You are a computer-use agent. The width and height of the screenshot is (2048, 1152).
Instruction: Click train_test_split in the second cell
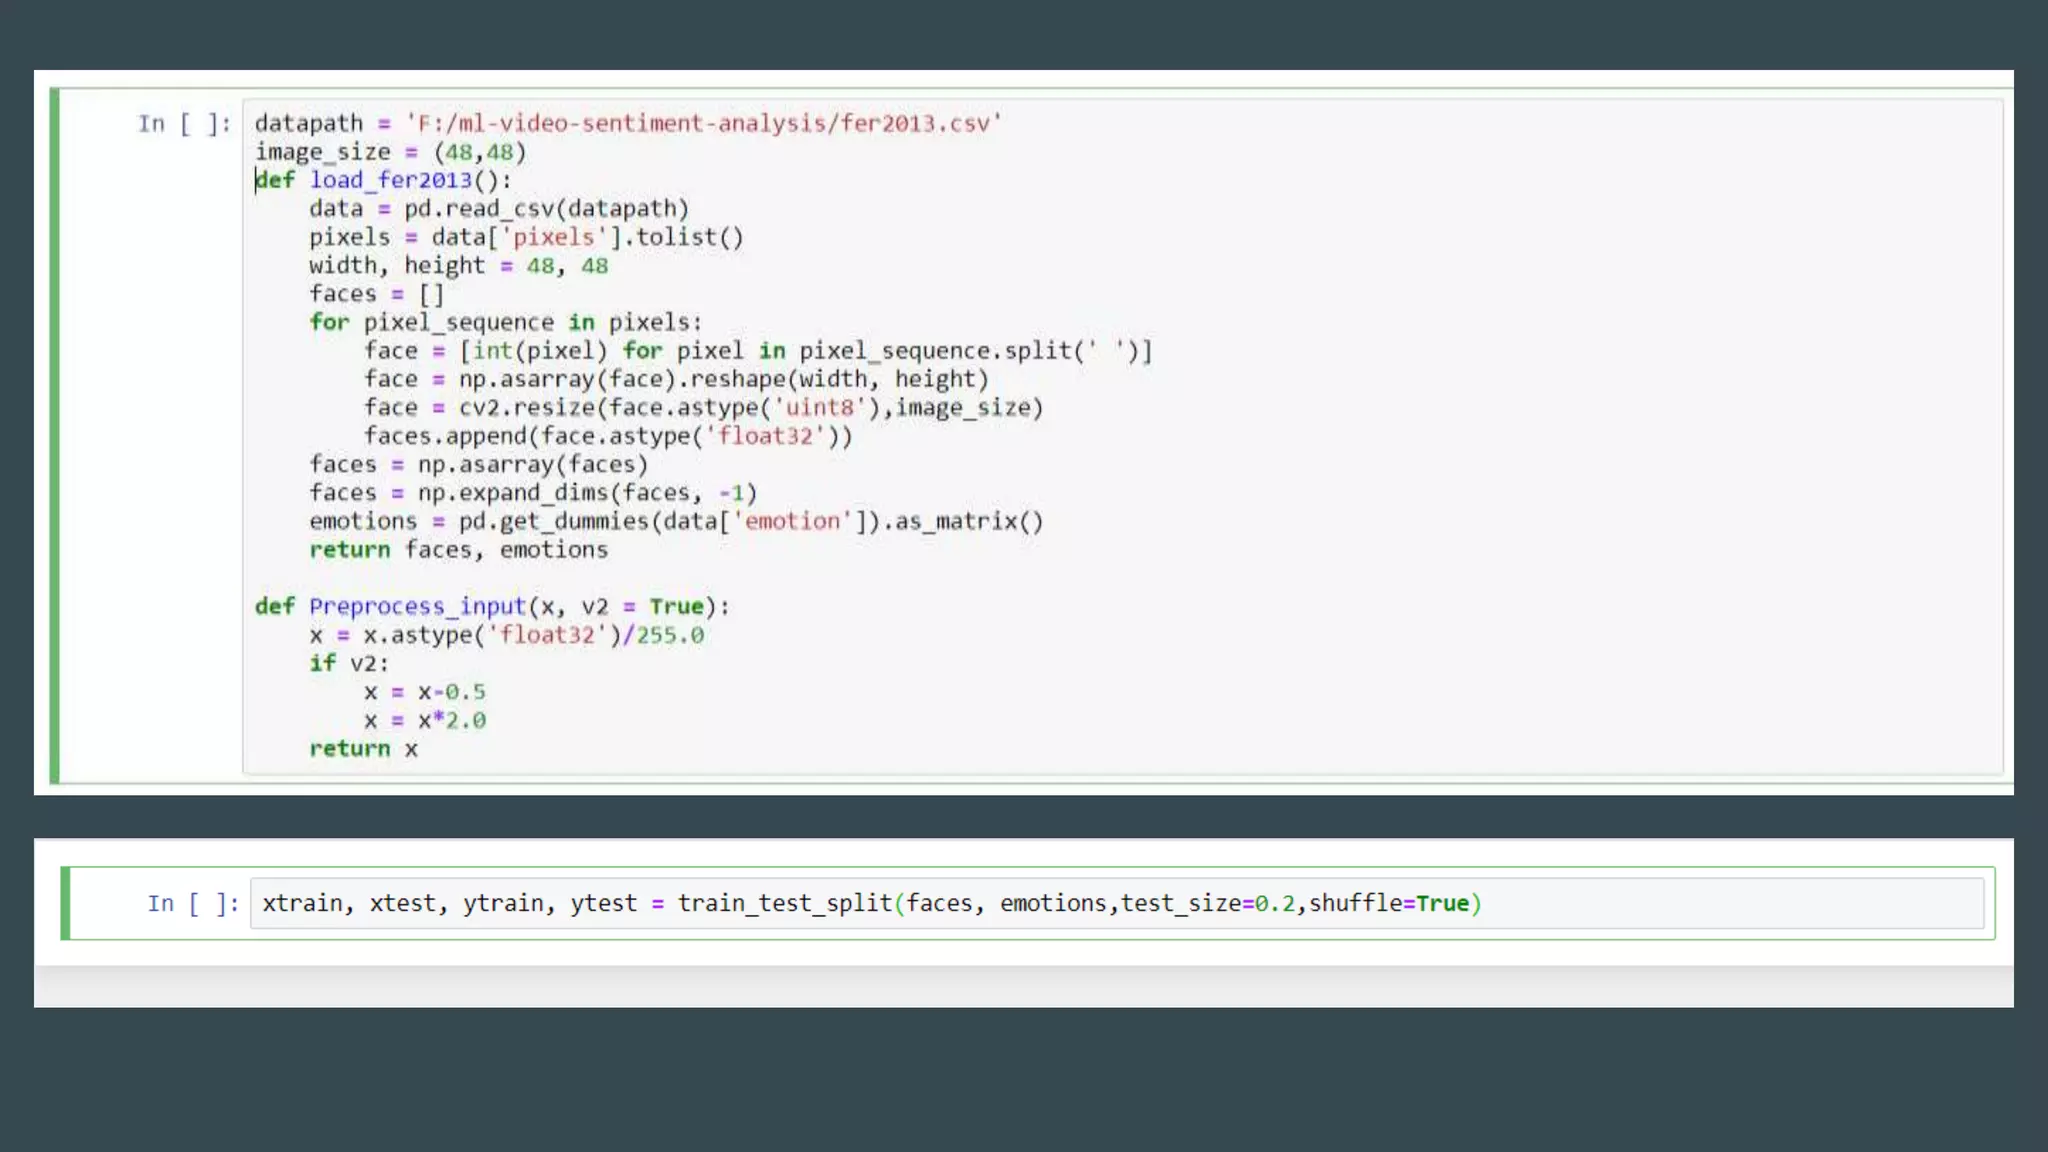785,904
